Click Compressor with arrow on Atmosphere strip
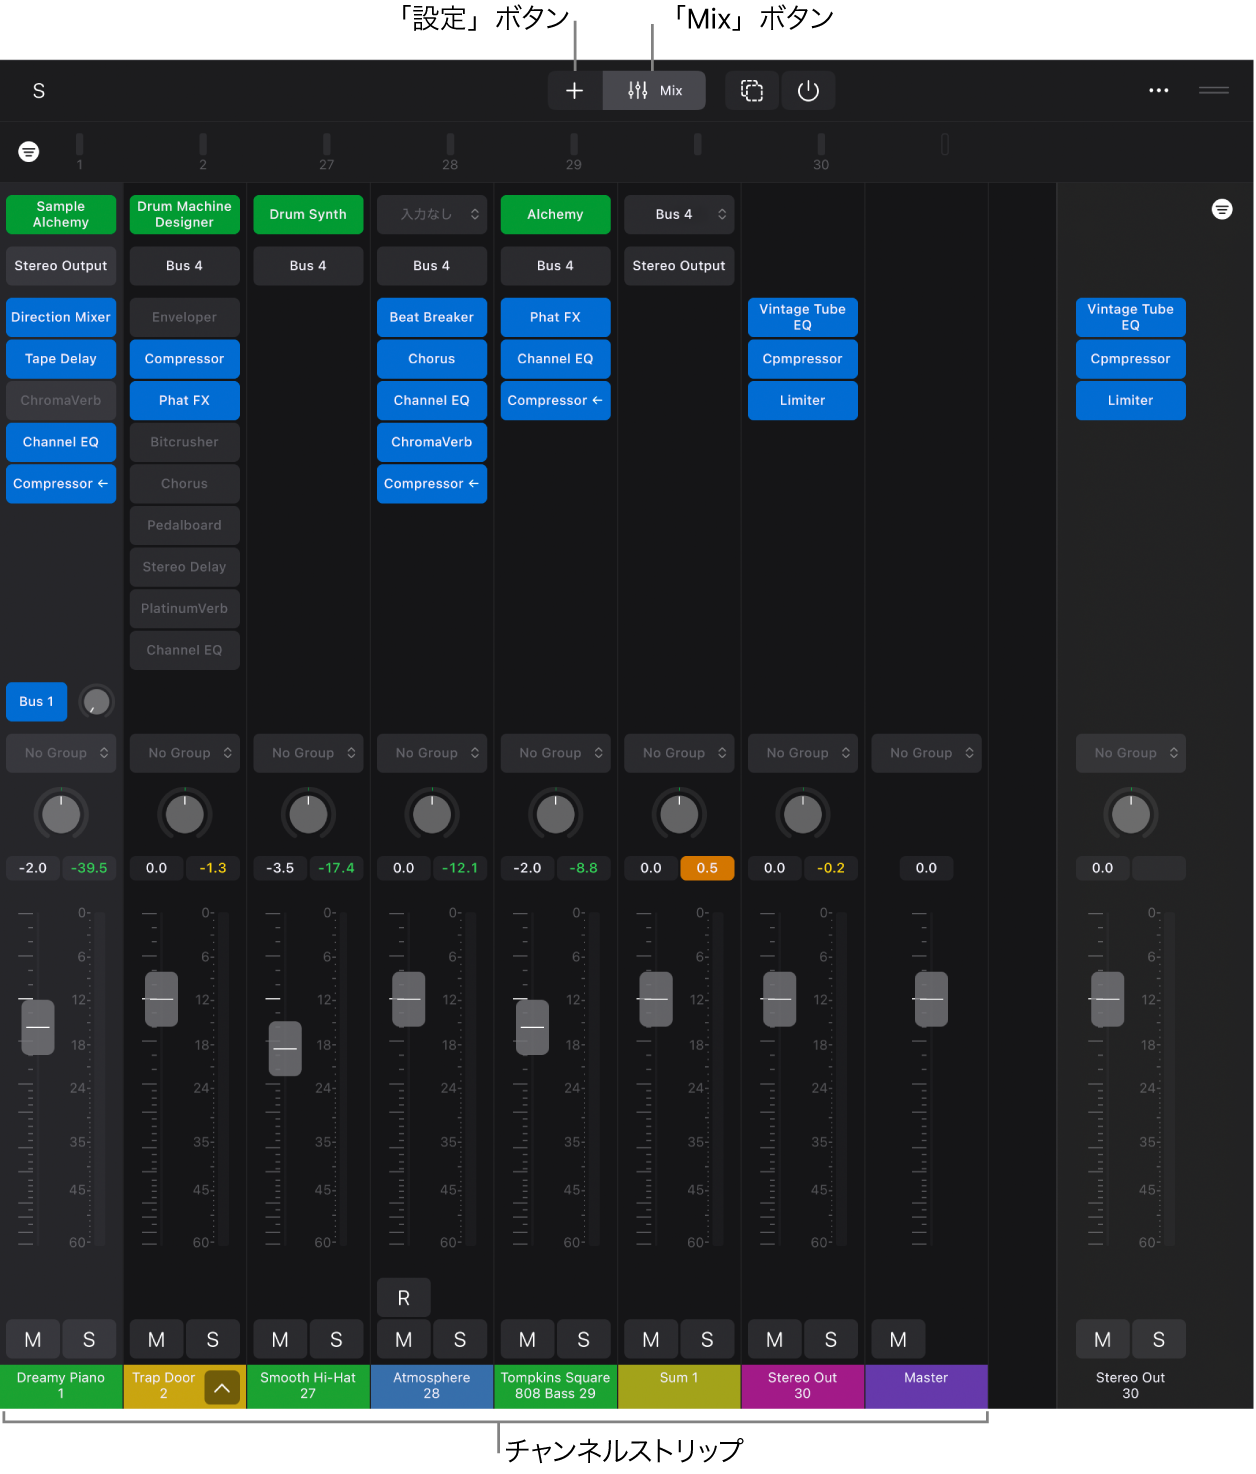This screenshot has height=1474, width=1256. (432, 484)
